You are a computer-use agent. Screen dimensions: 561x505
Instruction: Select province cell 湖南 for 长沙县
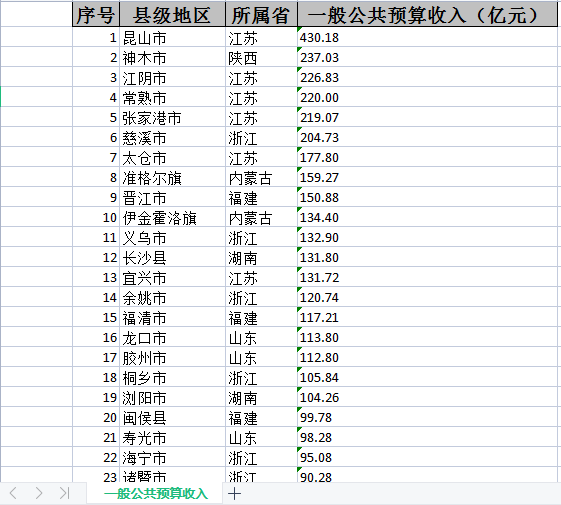(x=262, y=258)
